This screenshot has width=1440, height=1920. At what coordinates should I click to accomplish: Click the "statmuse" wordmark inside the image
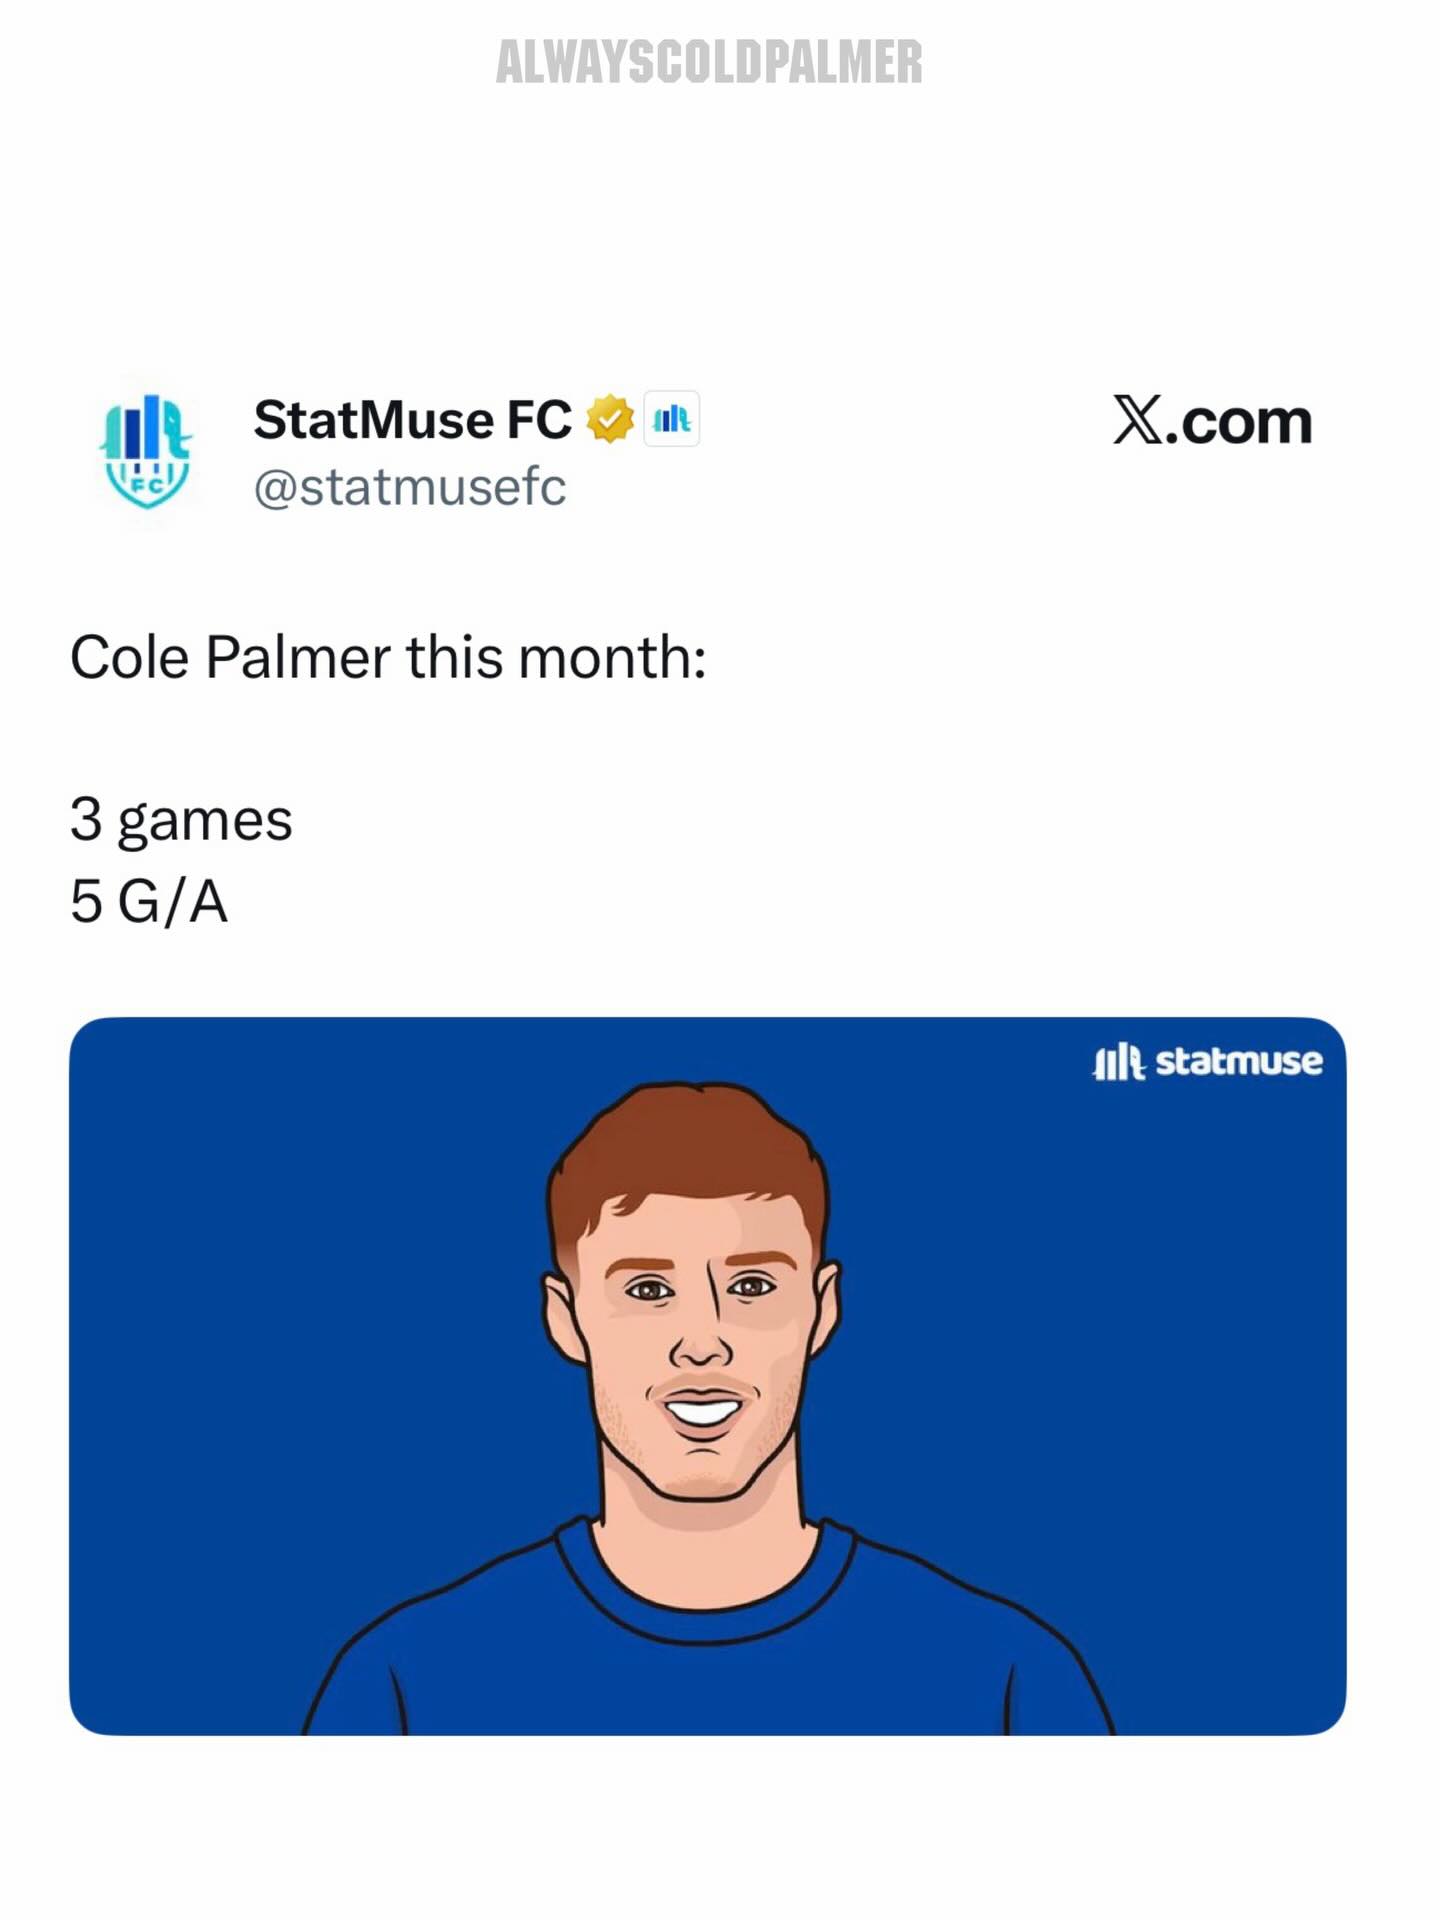click(1238, 1061)
